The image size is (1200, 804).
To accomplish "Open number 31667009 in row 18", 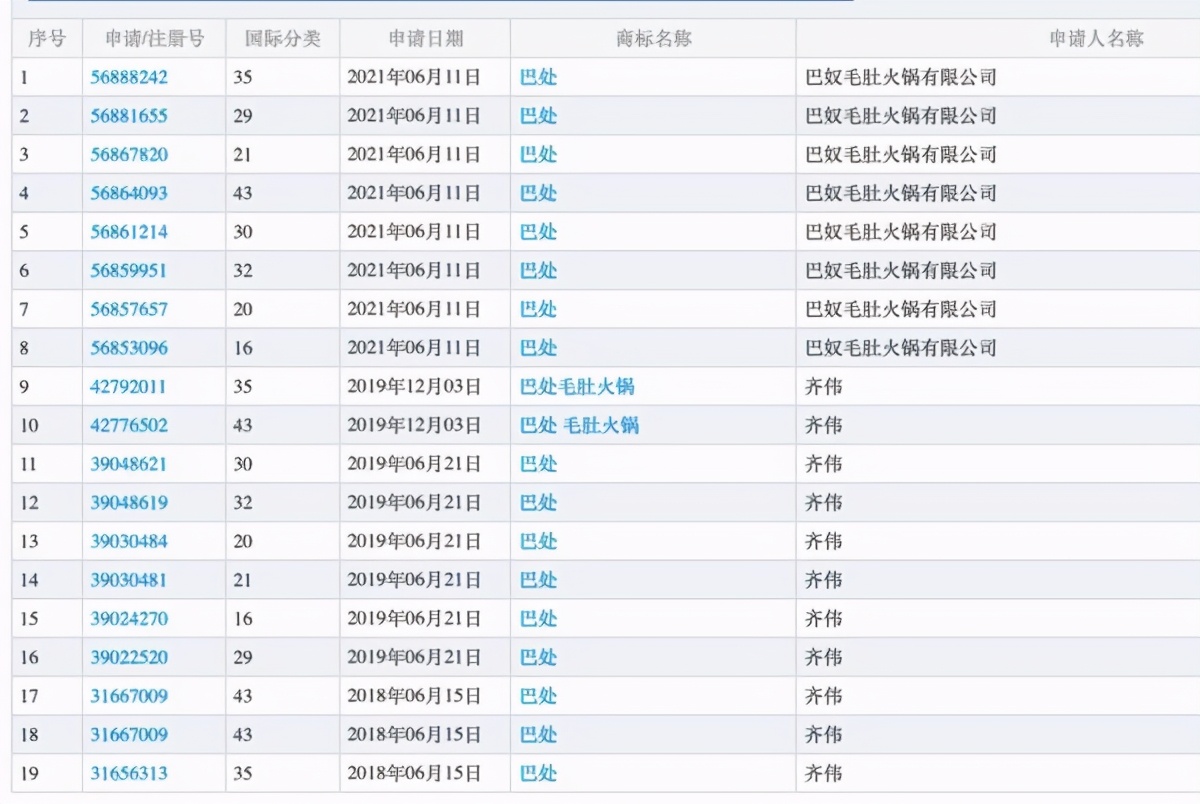I will click(129, 734).
